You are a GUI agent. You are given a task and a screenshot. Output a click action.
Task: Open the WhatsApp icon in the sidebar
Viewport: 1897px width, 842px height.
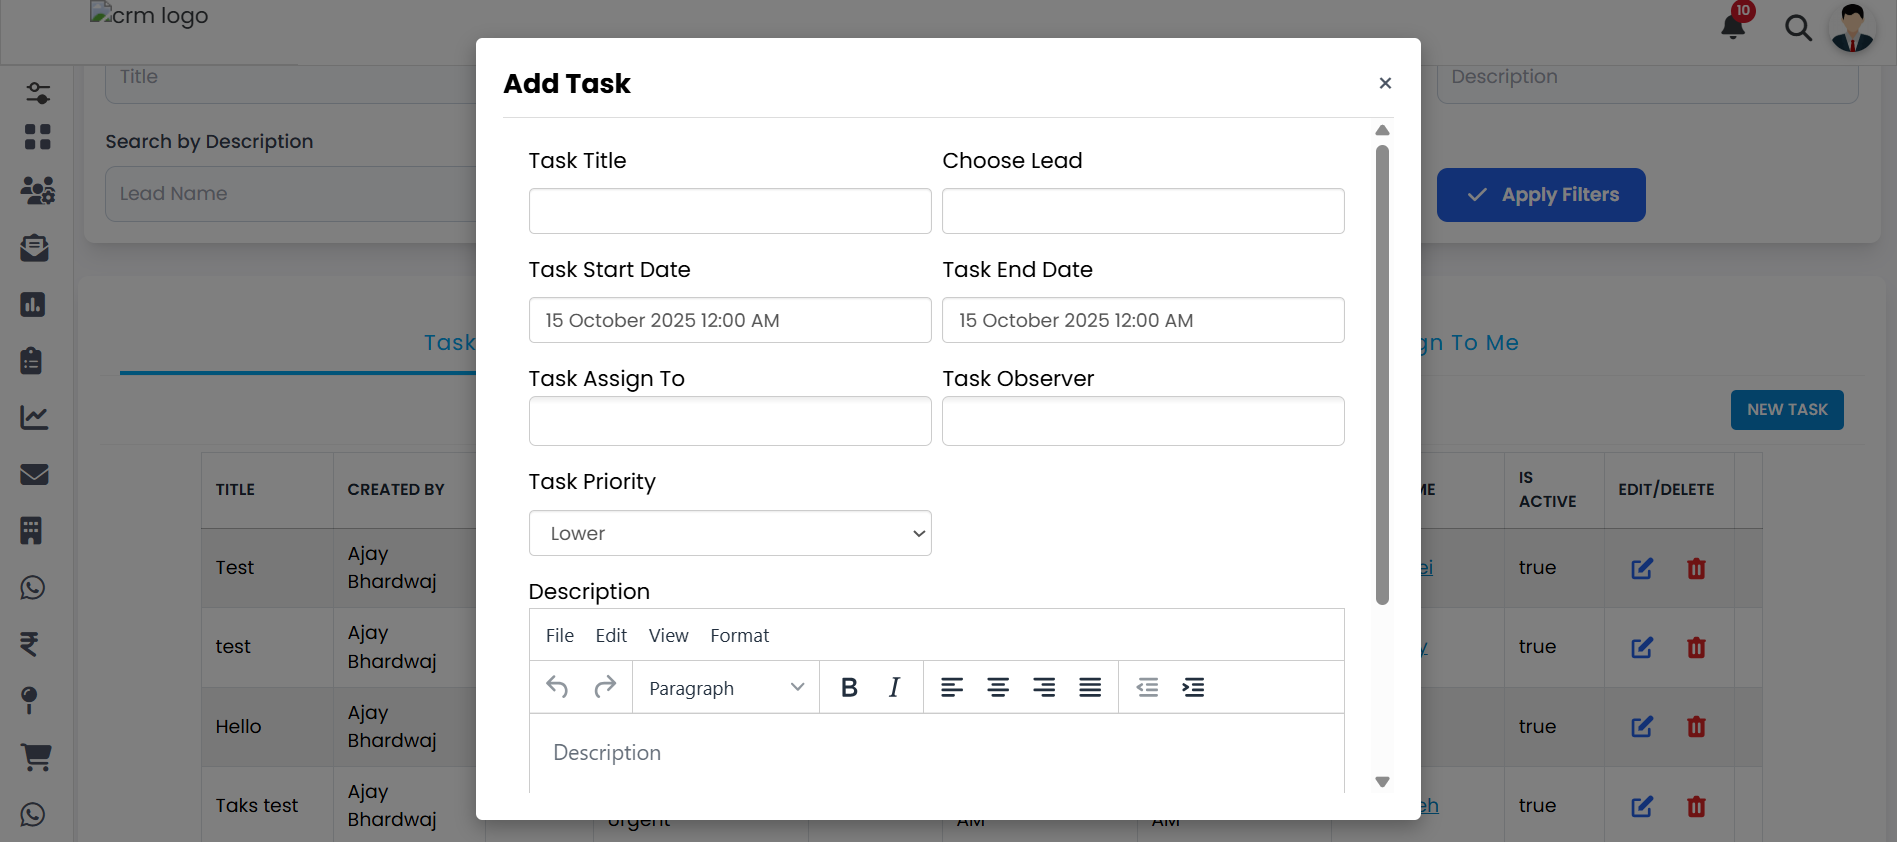point(32,588)
